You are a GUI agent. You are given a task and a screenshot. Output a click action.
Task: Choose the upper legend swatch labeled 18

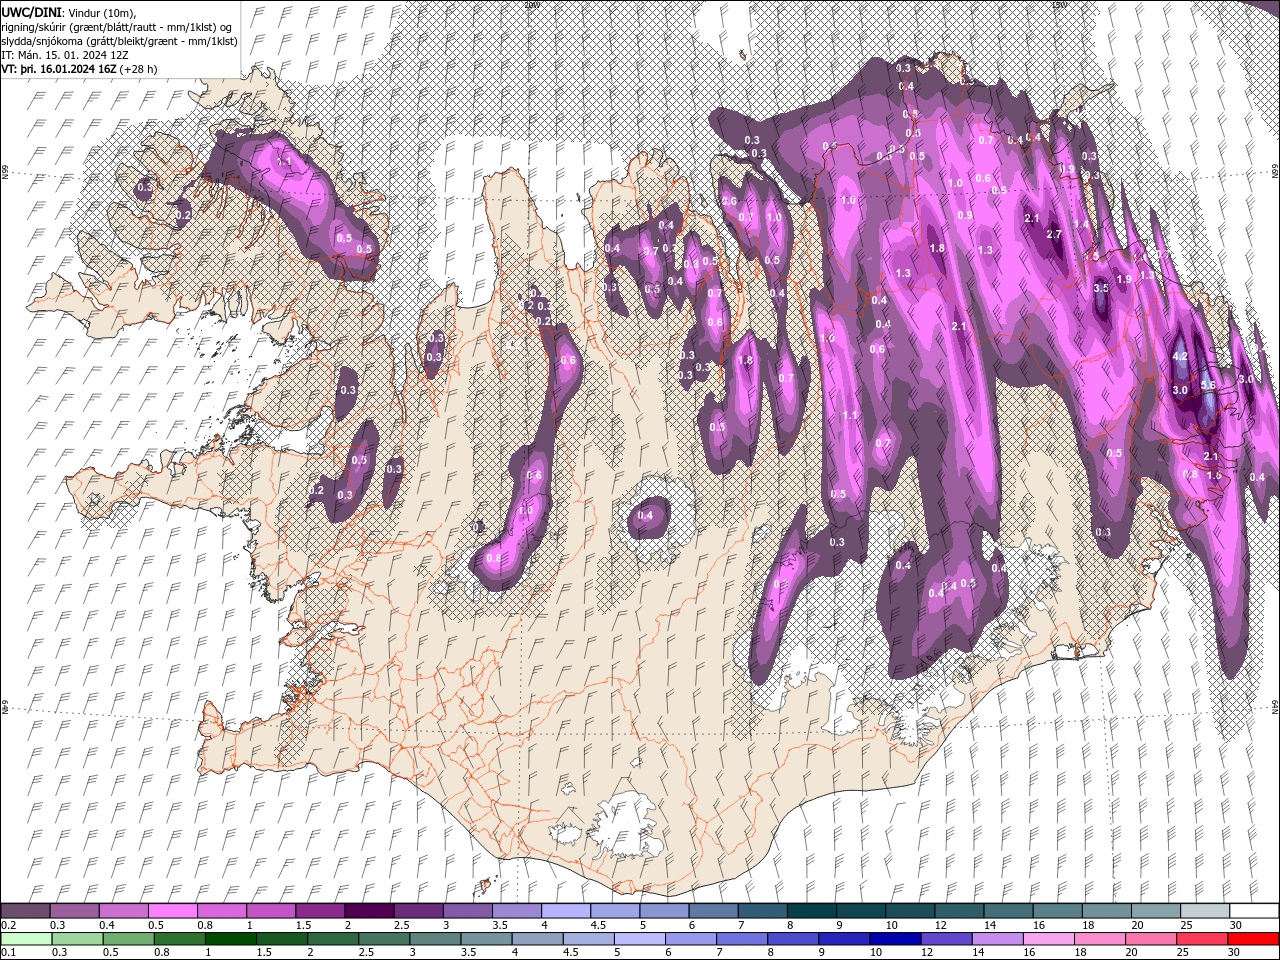click(1106, 911)
